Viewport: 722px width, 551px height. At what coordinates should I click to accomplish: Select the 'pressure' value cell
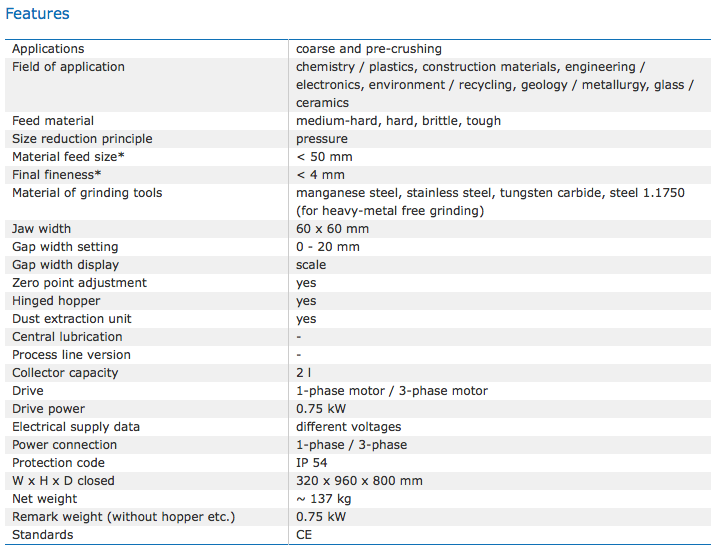[x=322, y=139]
